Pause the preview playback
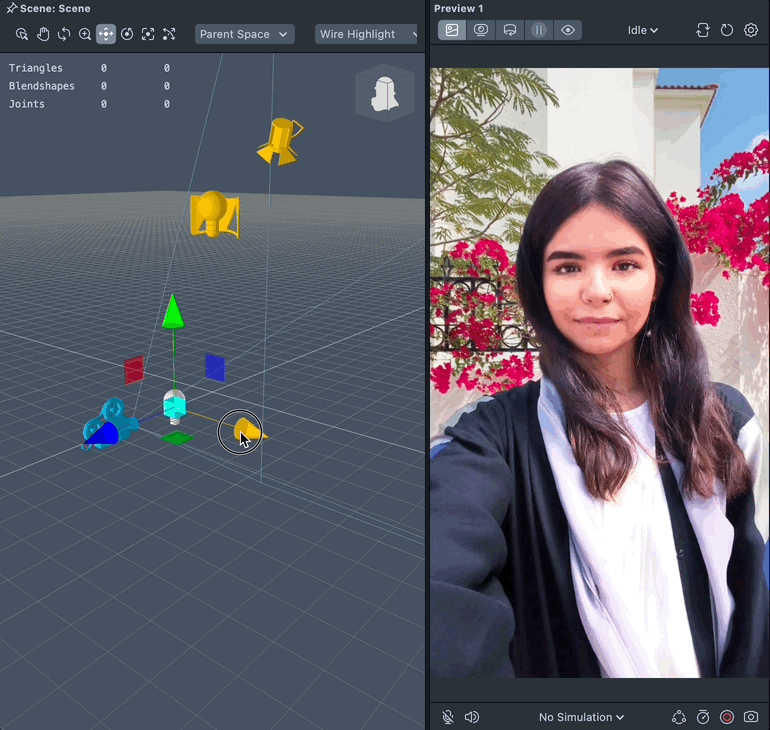 coord(539,30)
